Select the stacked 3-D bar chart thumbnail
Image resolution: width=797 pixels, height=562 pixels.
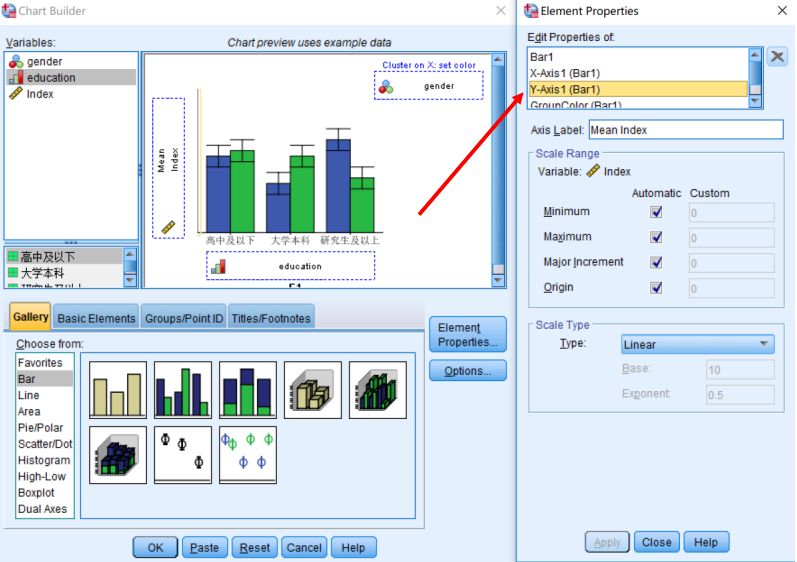(x=118, y=455)
